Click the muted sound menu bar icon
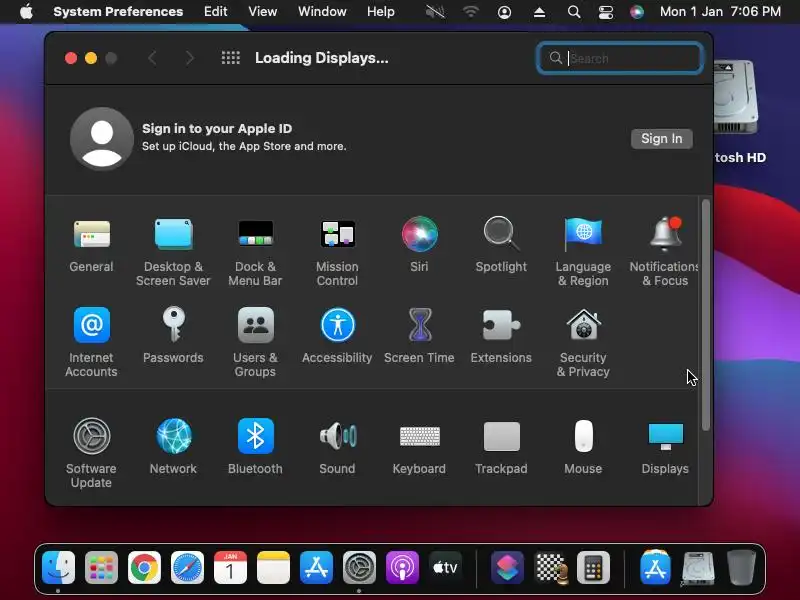The width and height of the screenshot is (800, 600). (435, 12)
